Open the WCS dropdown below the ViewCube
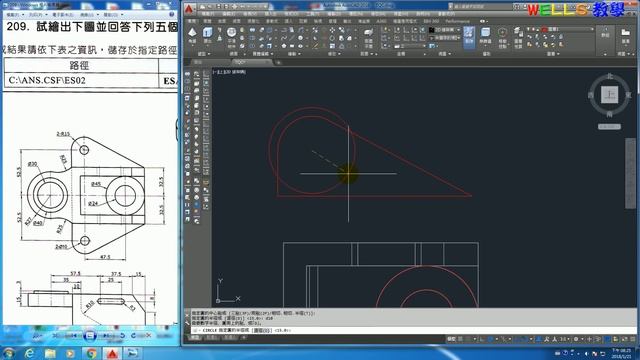The image size is (640, 360). pyautogui.click(x=609, y=127)
